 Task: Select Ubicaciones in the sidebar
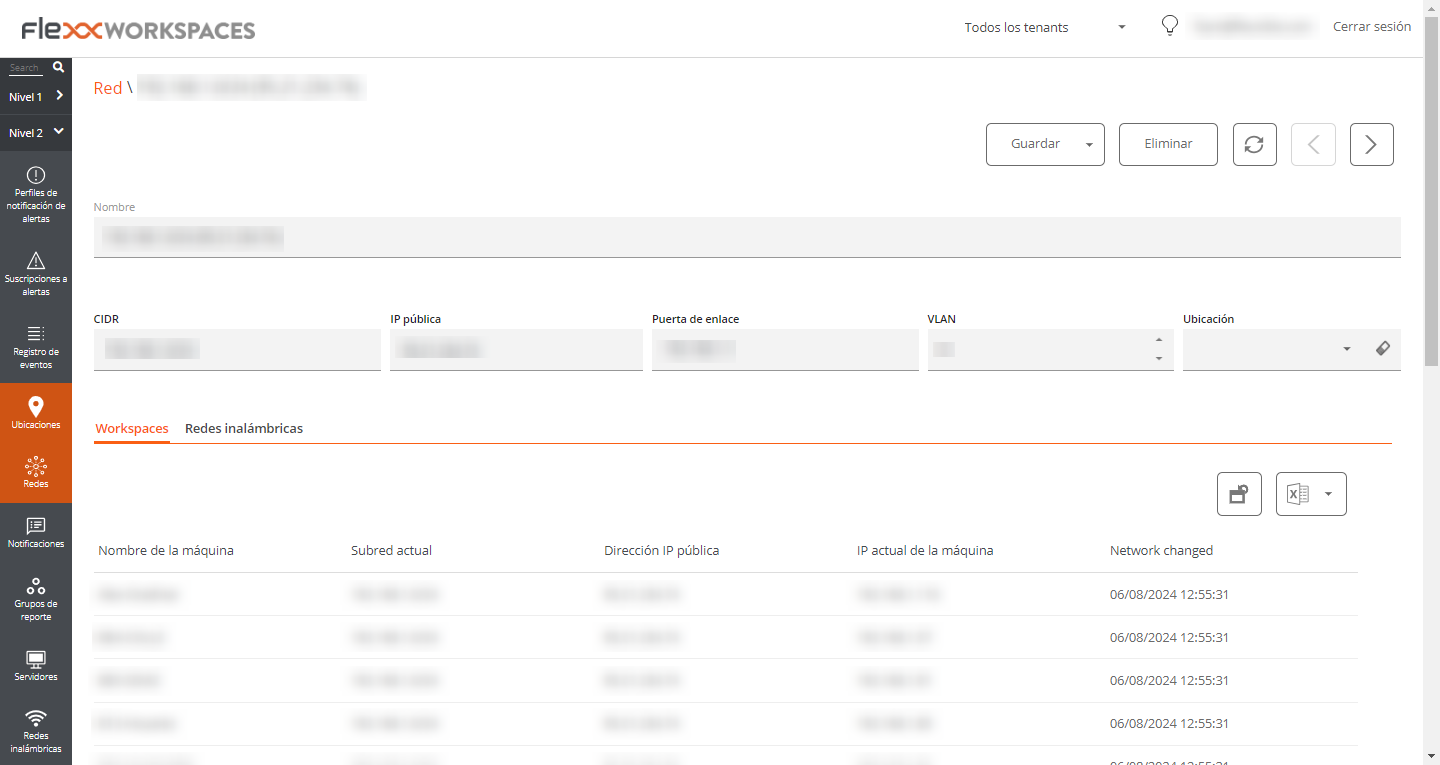tap(36, 413)
